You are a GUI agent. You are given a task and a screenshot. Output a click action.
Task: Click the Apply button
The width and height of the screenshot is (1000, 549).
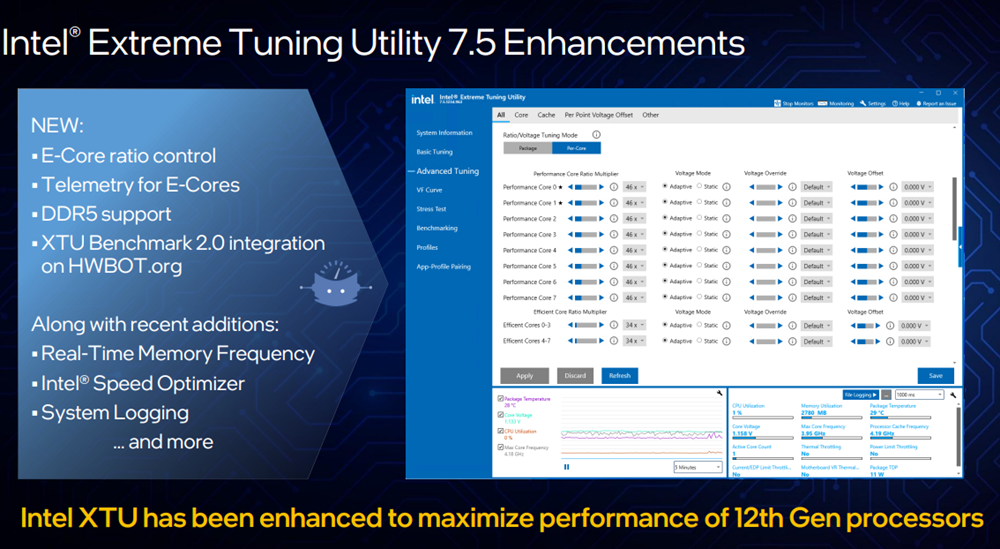(524, 376)
